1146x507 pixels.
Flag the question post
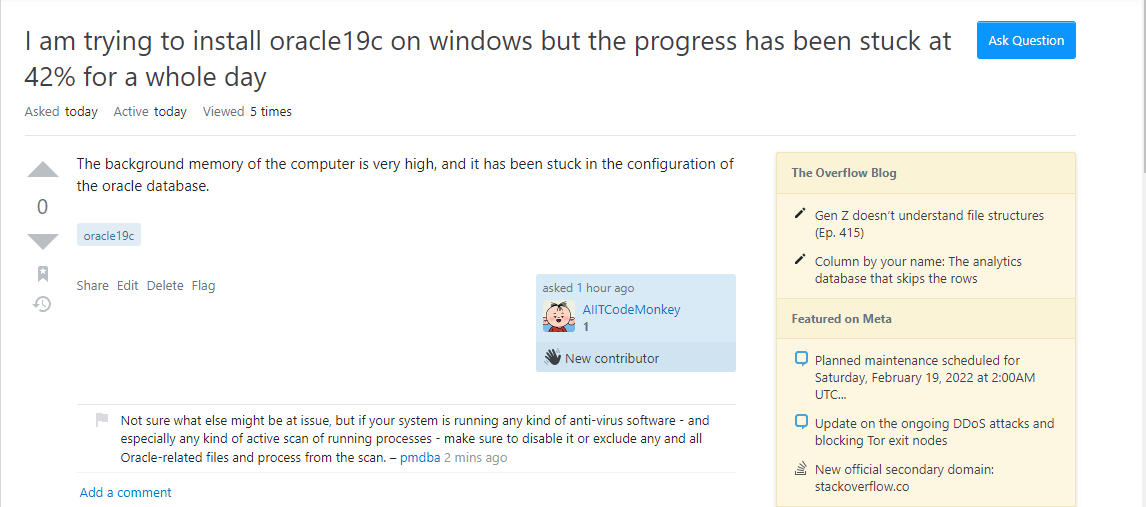(203, 285)
